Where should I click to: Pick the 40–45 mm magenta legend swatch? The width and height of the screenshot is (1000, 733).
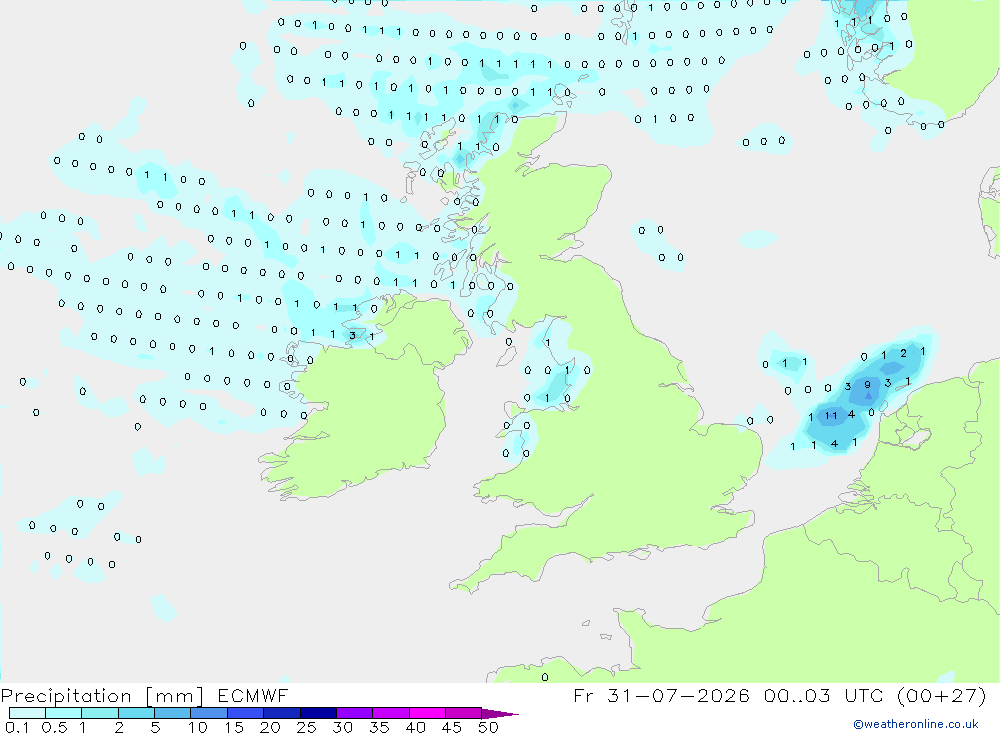pyautogui.click(x=427, y=713)
